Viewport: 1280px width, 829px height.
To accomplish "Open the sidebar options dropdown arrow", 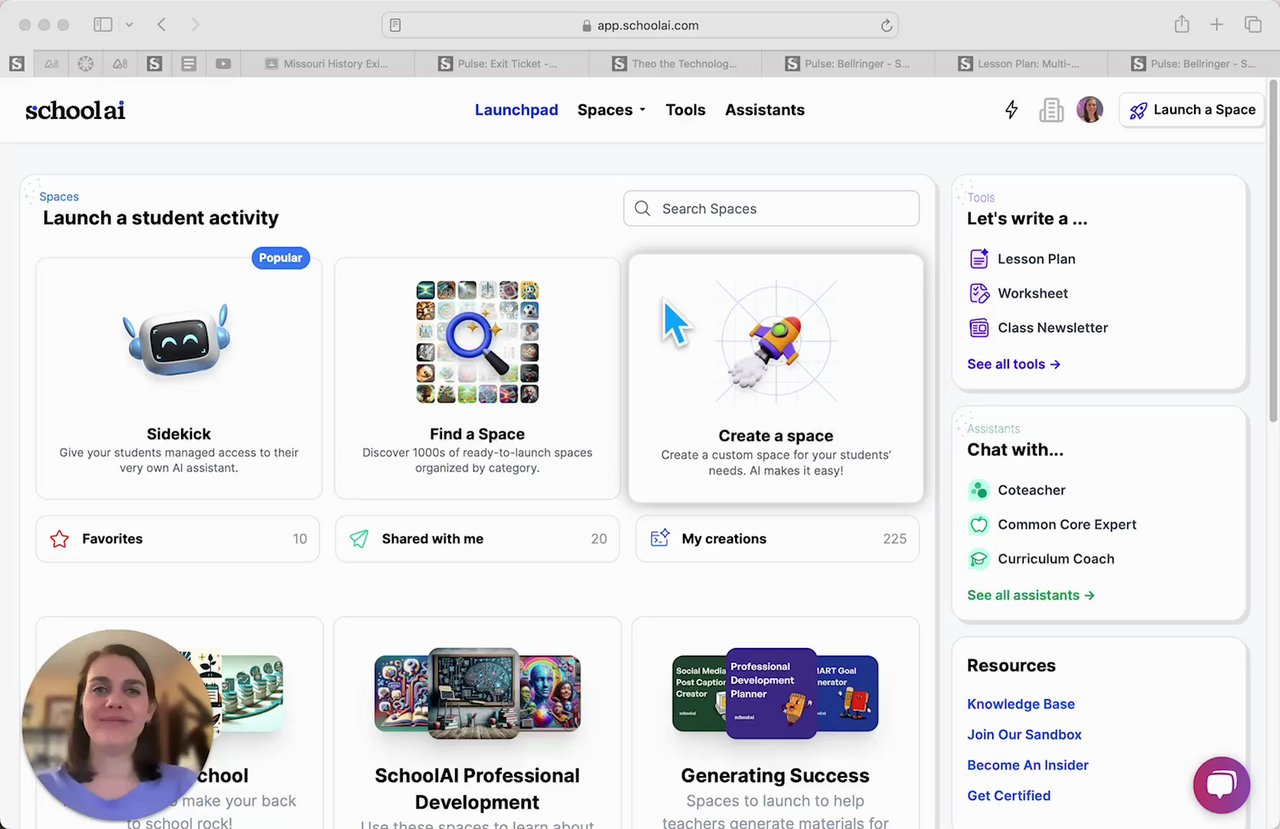I will [x=129, y=25].
